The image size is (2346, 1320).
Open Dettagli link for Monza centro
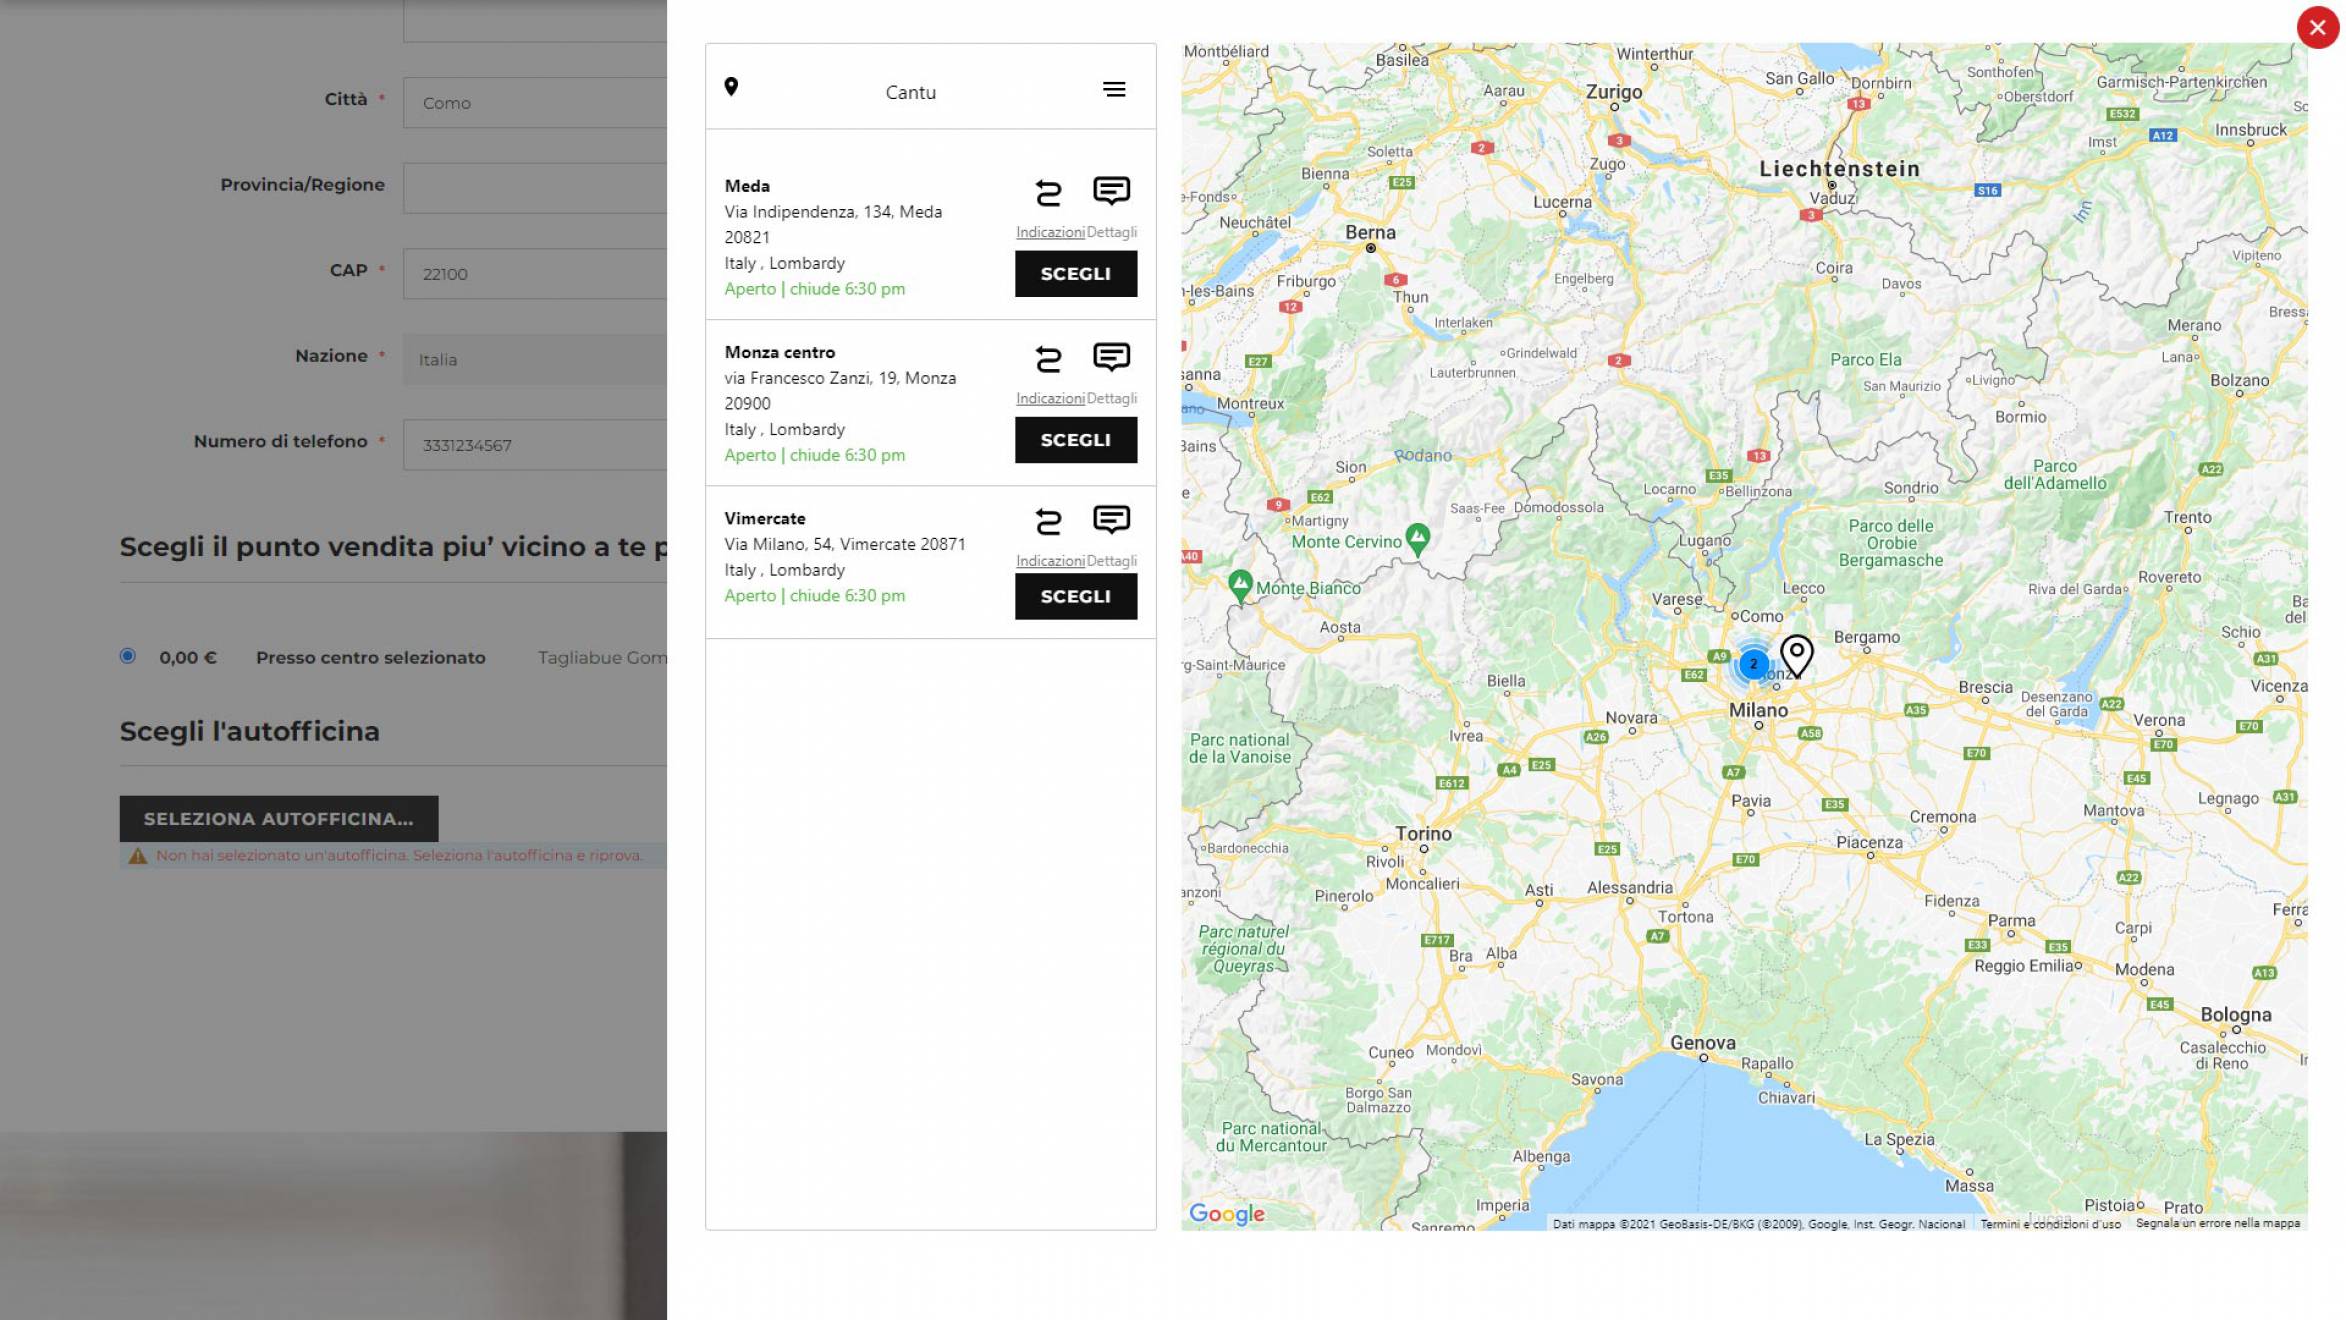(x=1112, y=398)
